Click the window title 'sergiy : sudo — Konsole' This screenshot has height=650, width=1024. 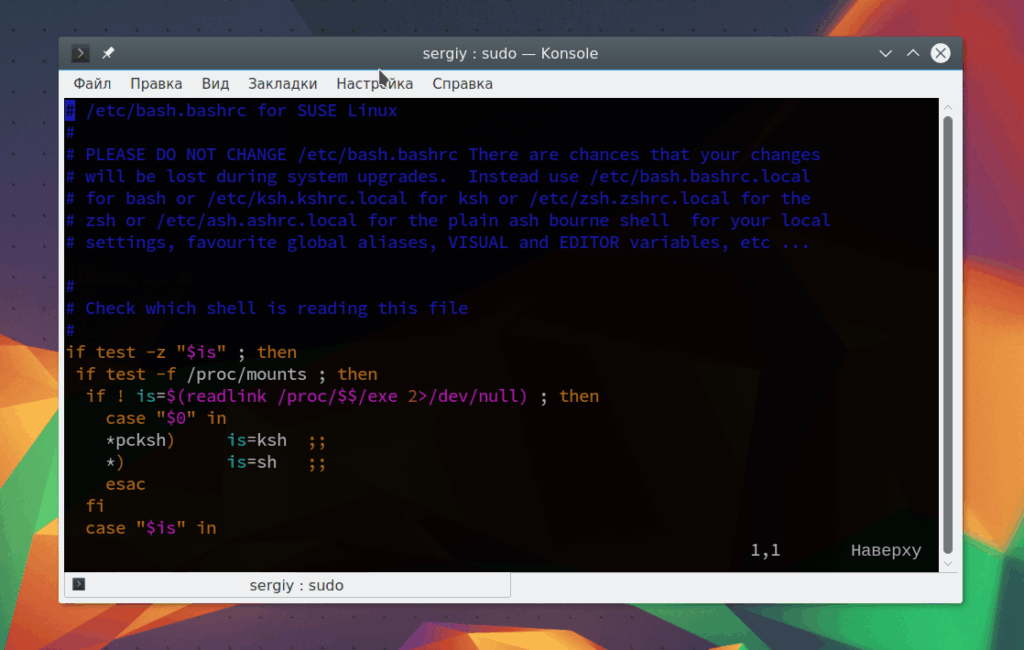click(510, 54)
